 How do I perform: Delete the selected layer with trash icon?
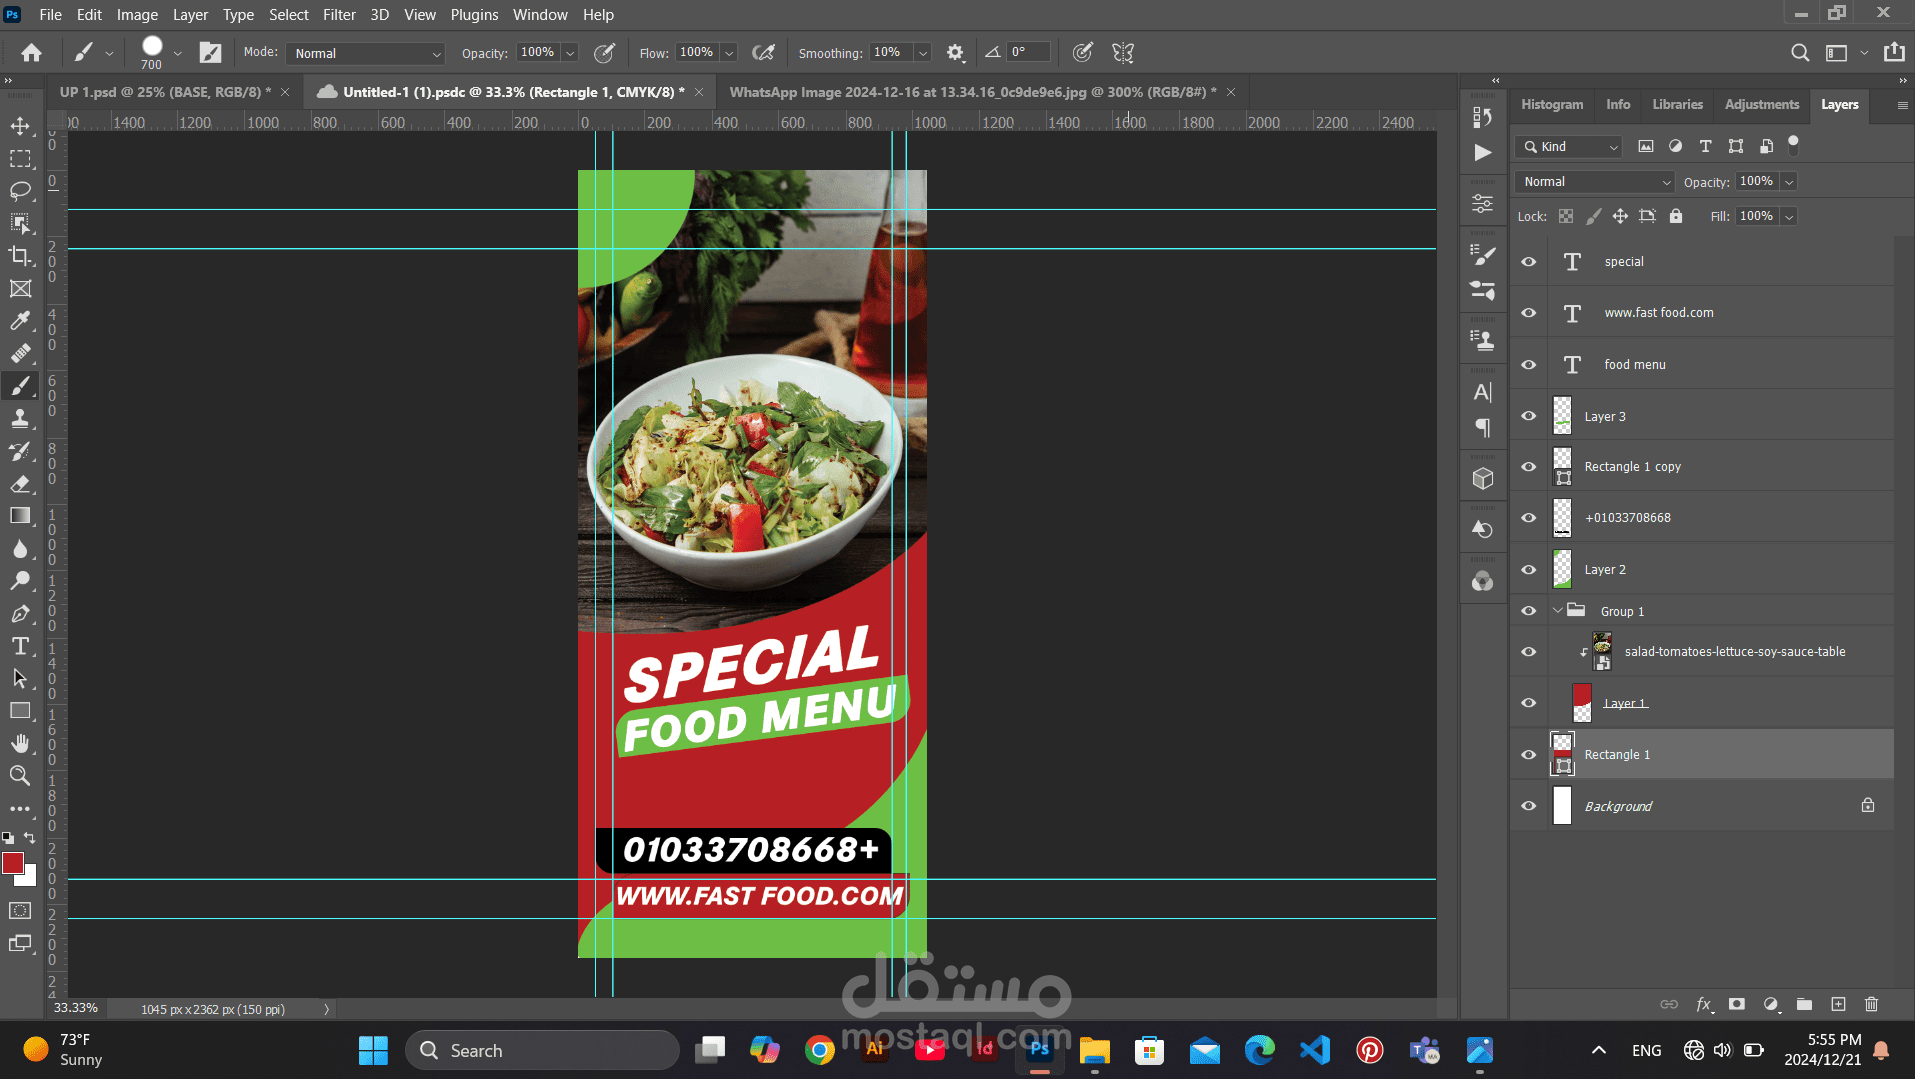(1872, 1004)
